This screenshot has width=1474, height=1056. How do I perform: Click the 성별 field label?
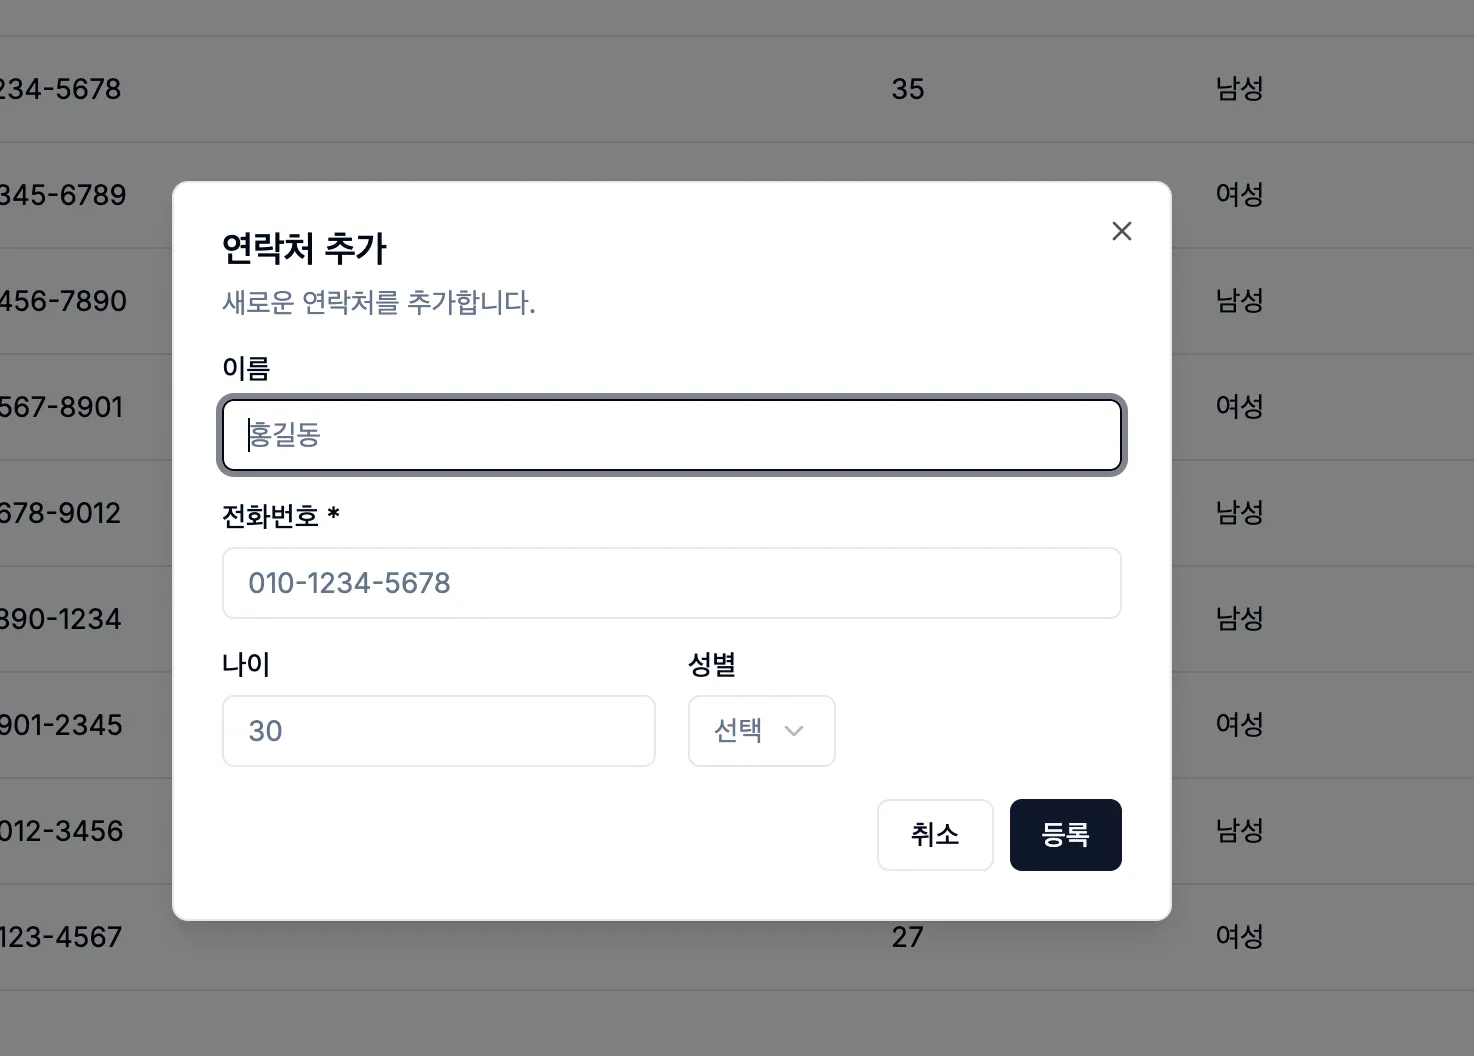[712, 664]
